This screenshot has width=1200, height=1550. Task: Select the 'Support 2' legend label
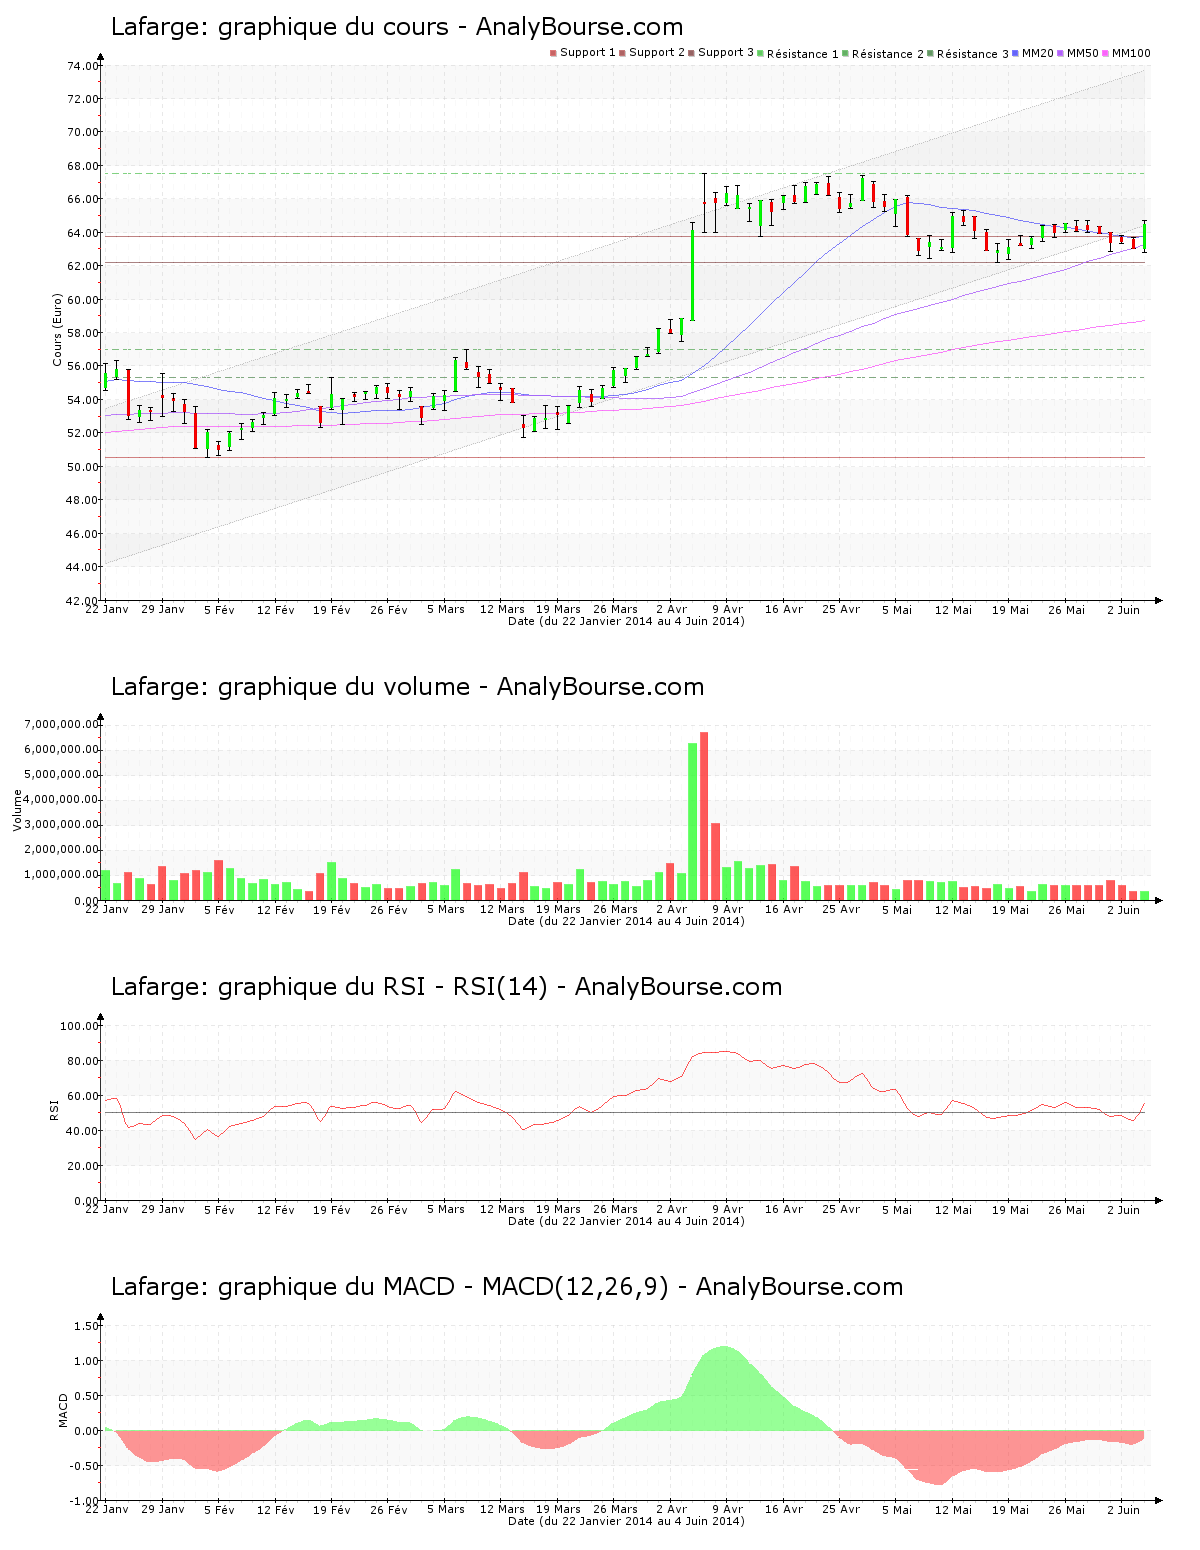[657, 52]
